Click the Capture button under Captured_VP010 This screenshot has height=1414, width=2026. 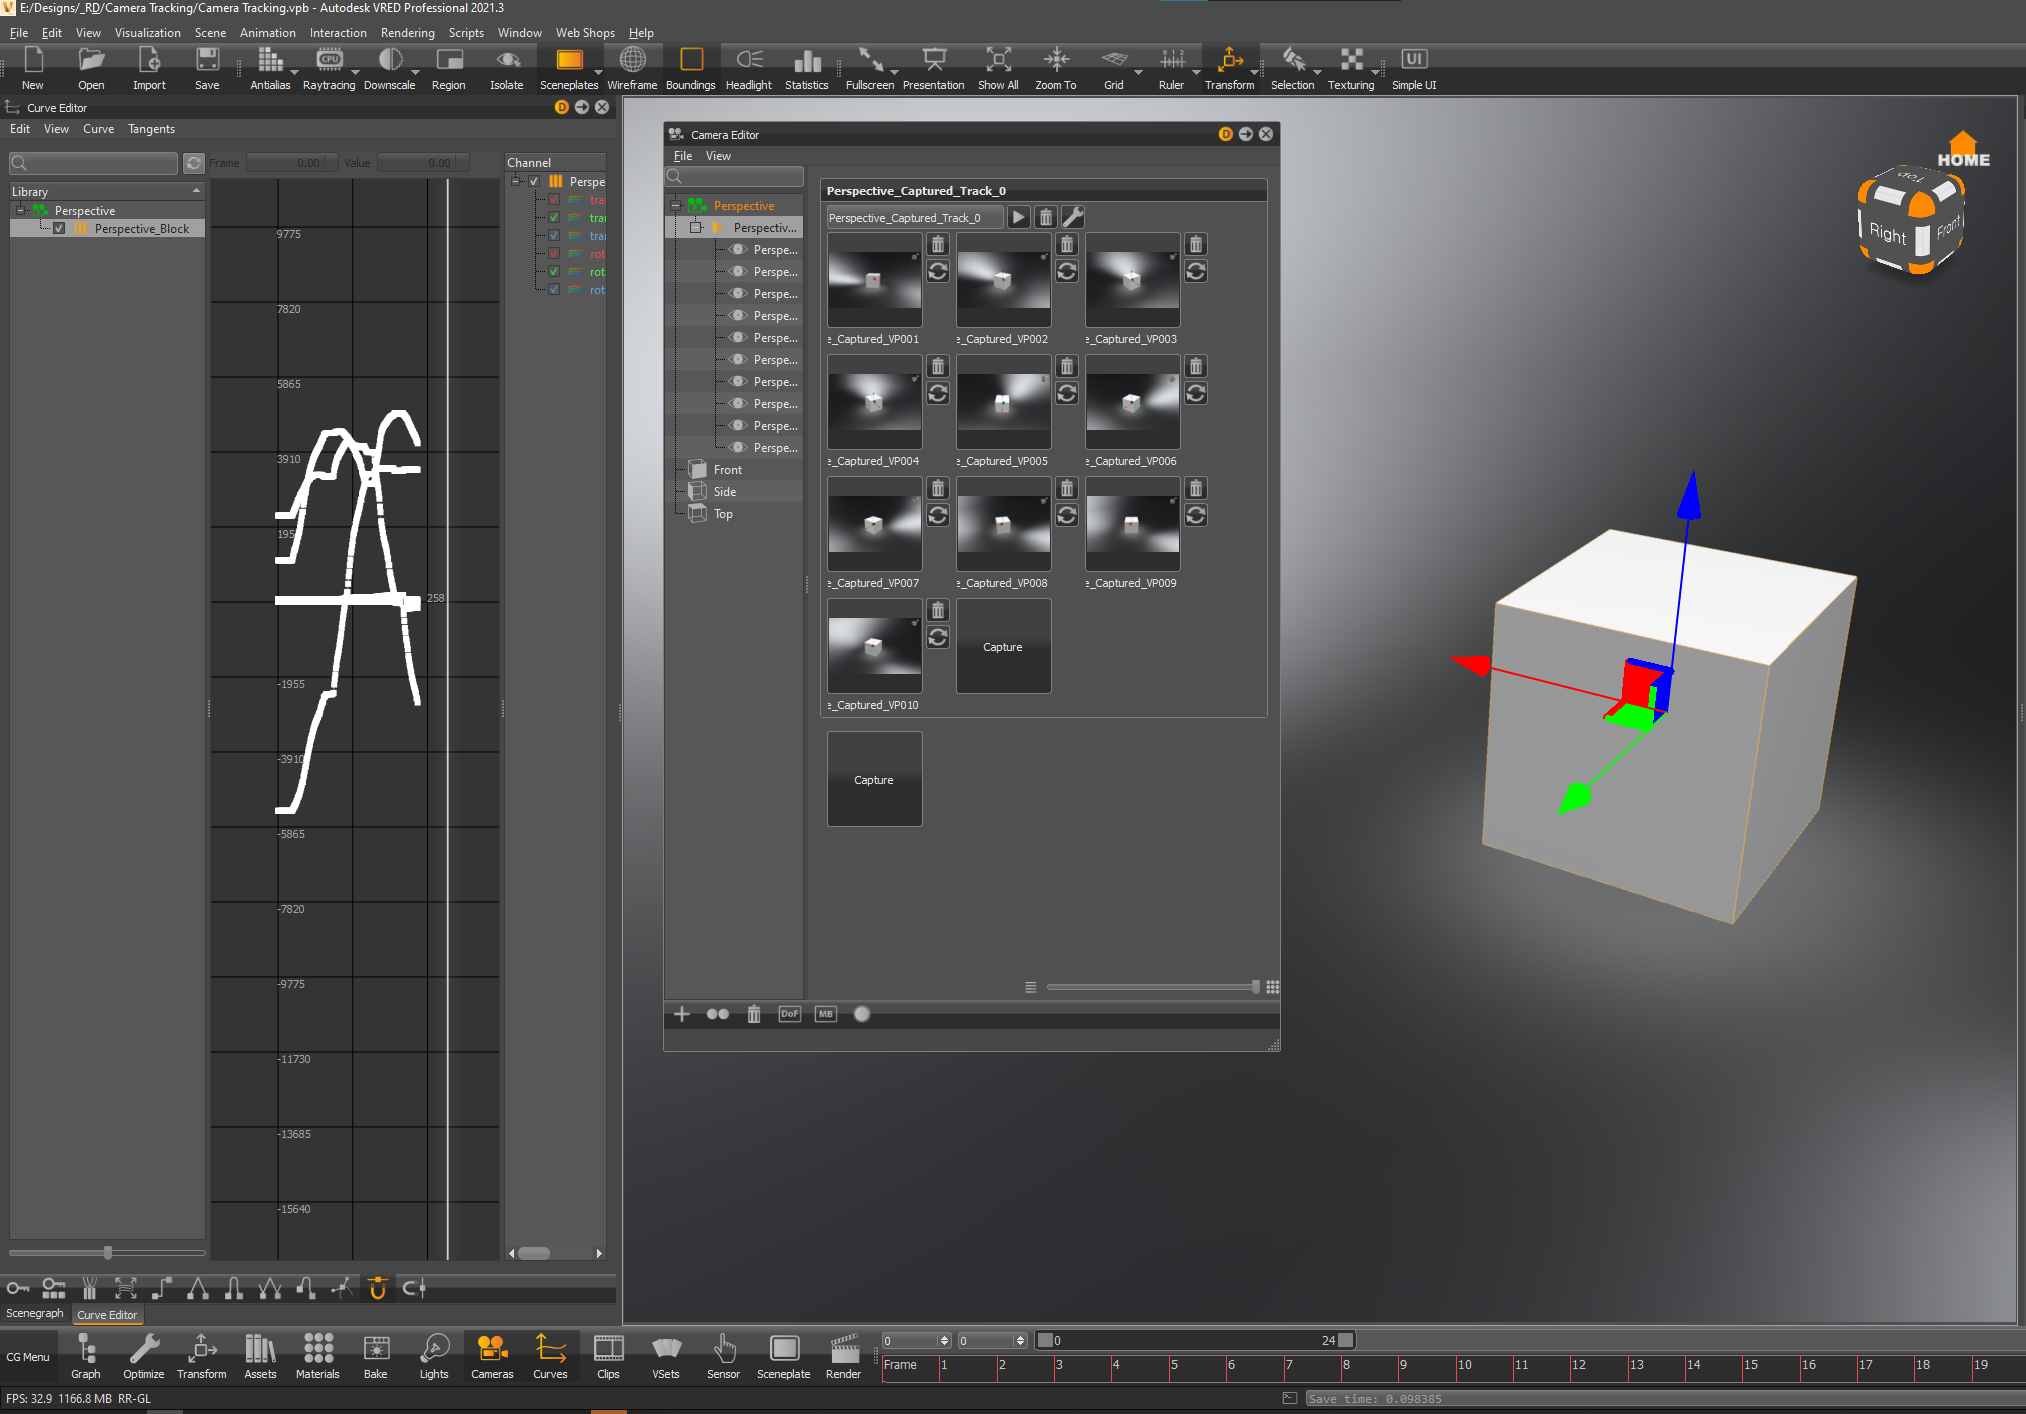click(874, 779)
